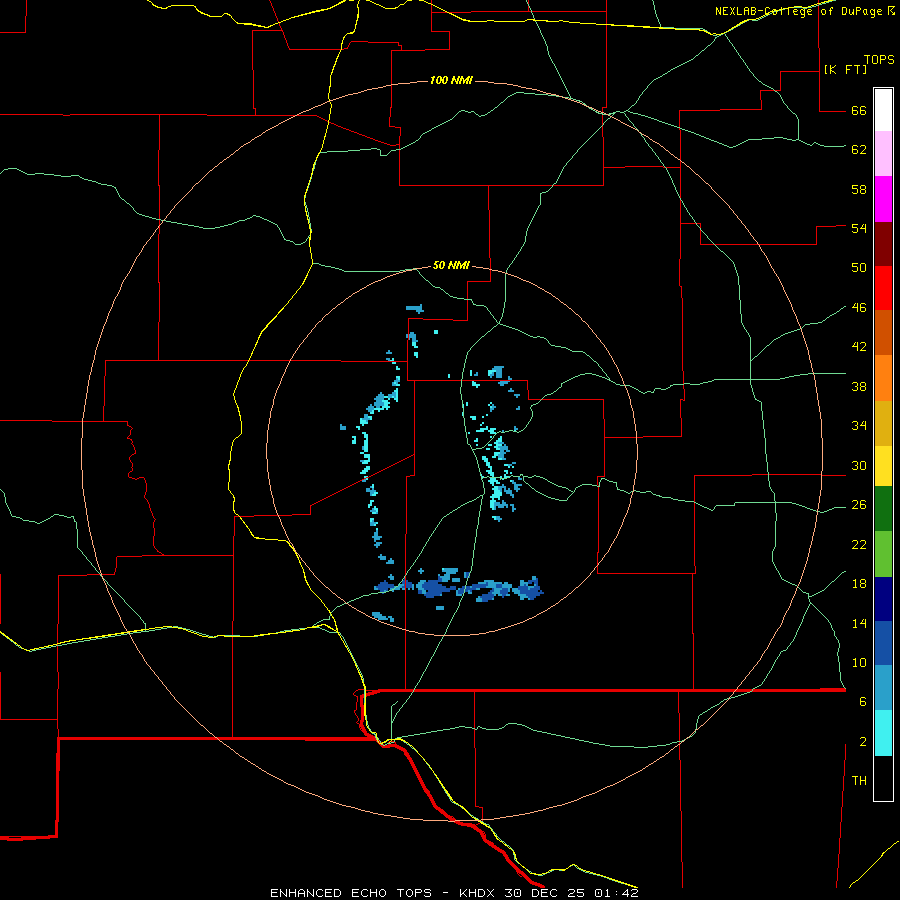
Task: Click the light pink legend swatch
Action: (x=883, y=153)
